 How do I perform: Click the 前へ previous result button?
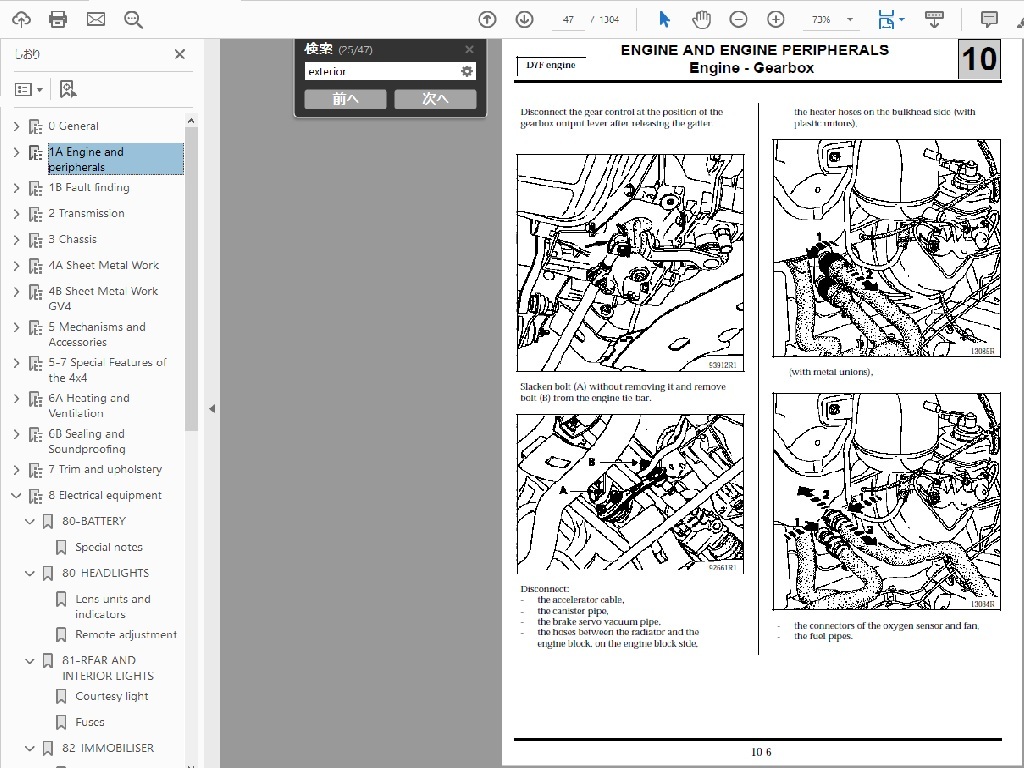345,99
